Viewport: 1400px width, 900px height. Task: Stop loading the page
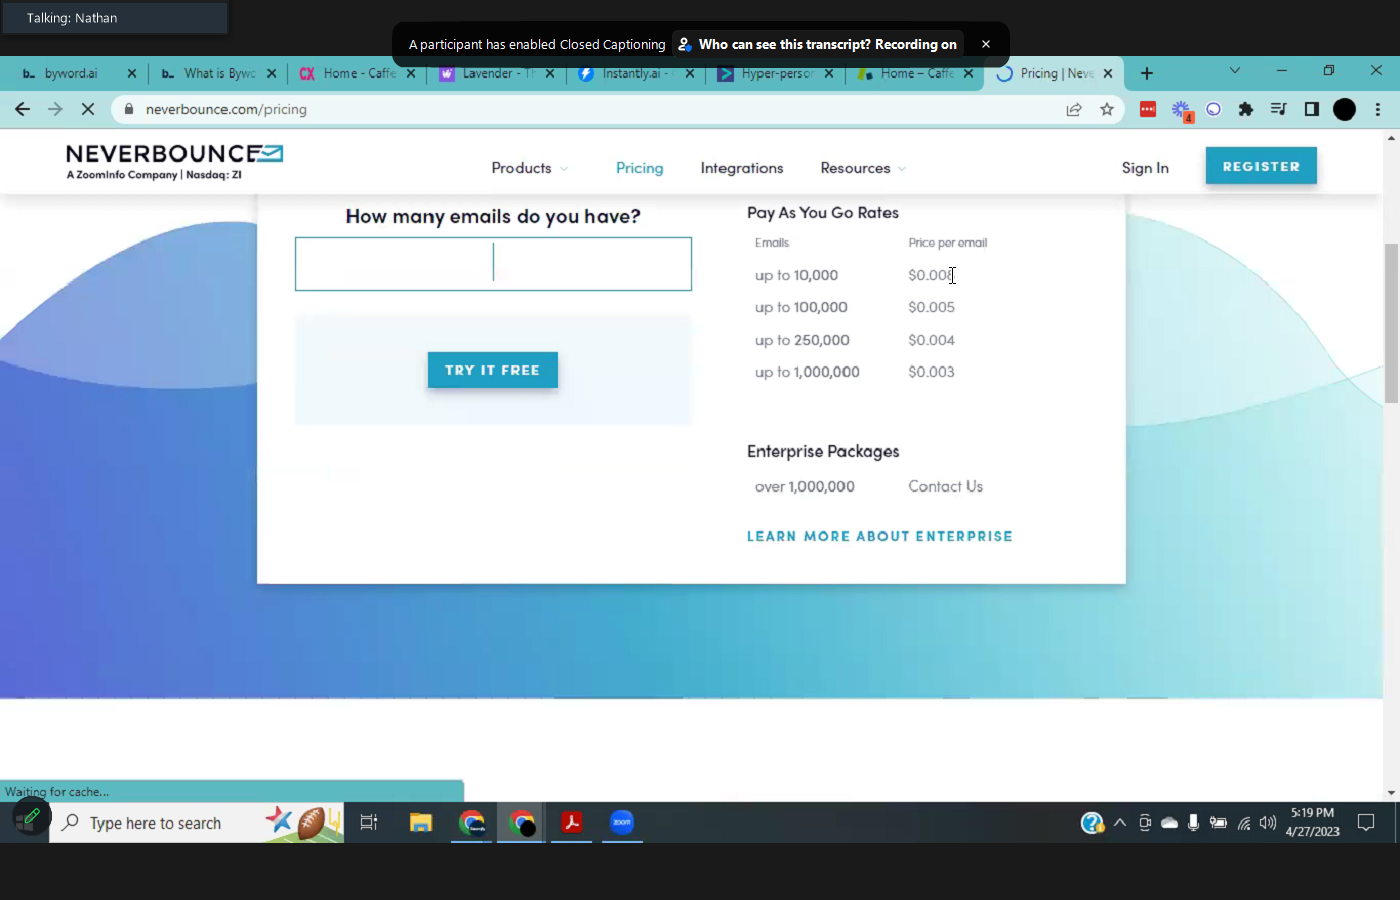point(88,110)
